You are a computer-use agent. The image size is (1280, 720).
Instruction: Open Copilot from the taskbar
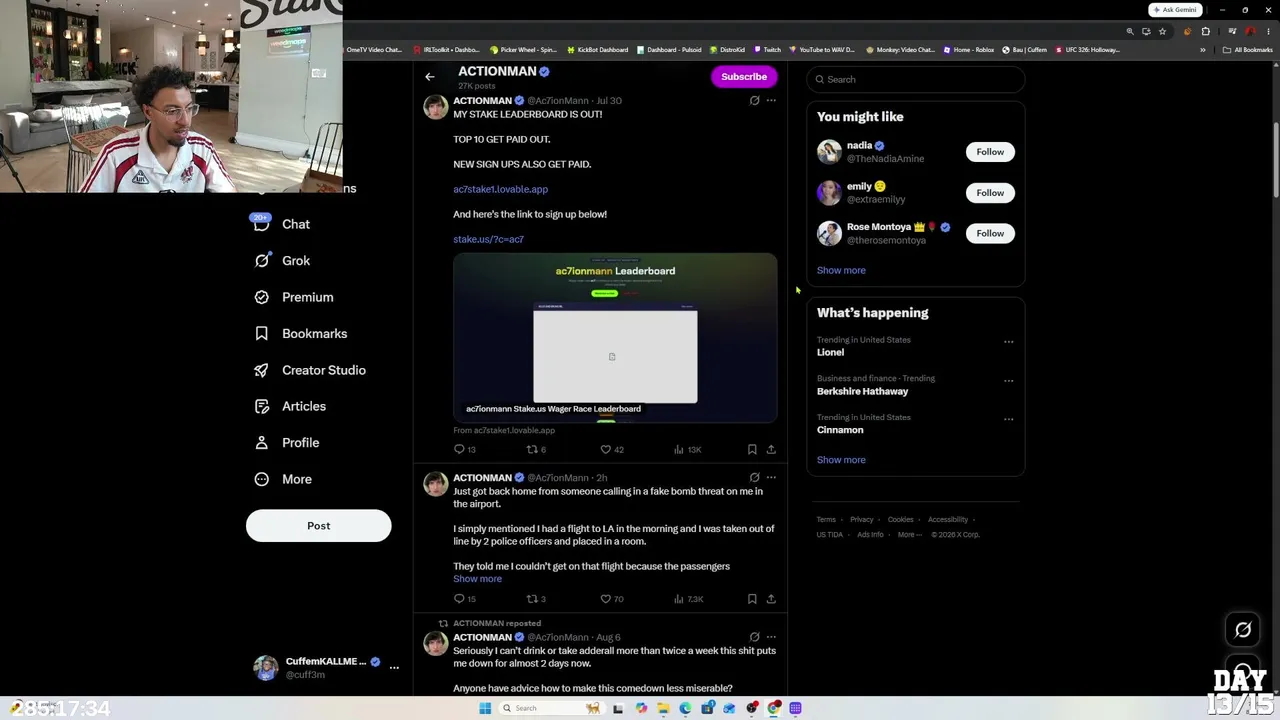tap(641, 708)
